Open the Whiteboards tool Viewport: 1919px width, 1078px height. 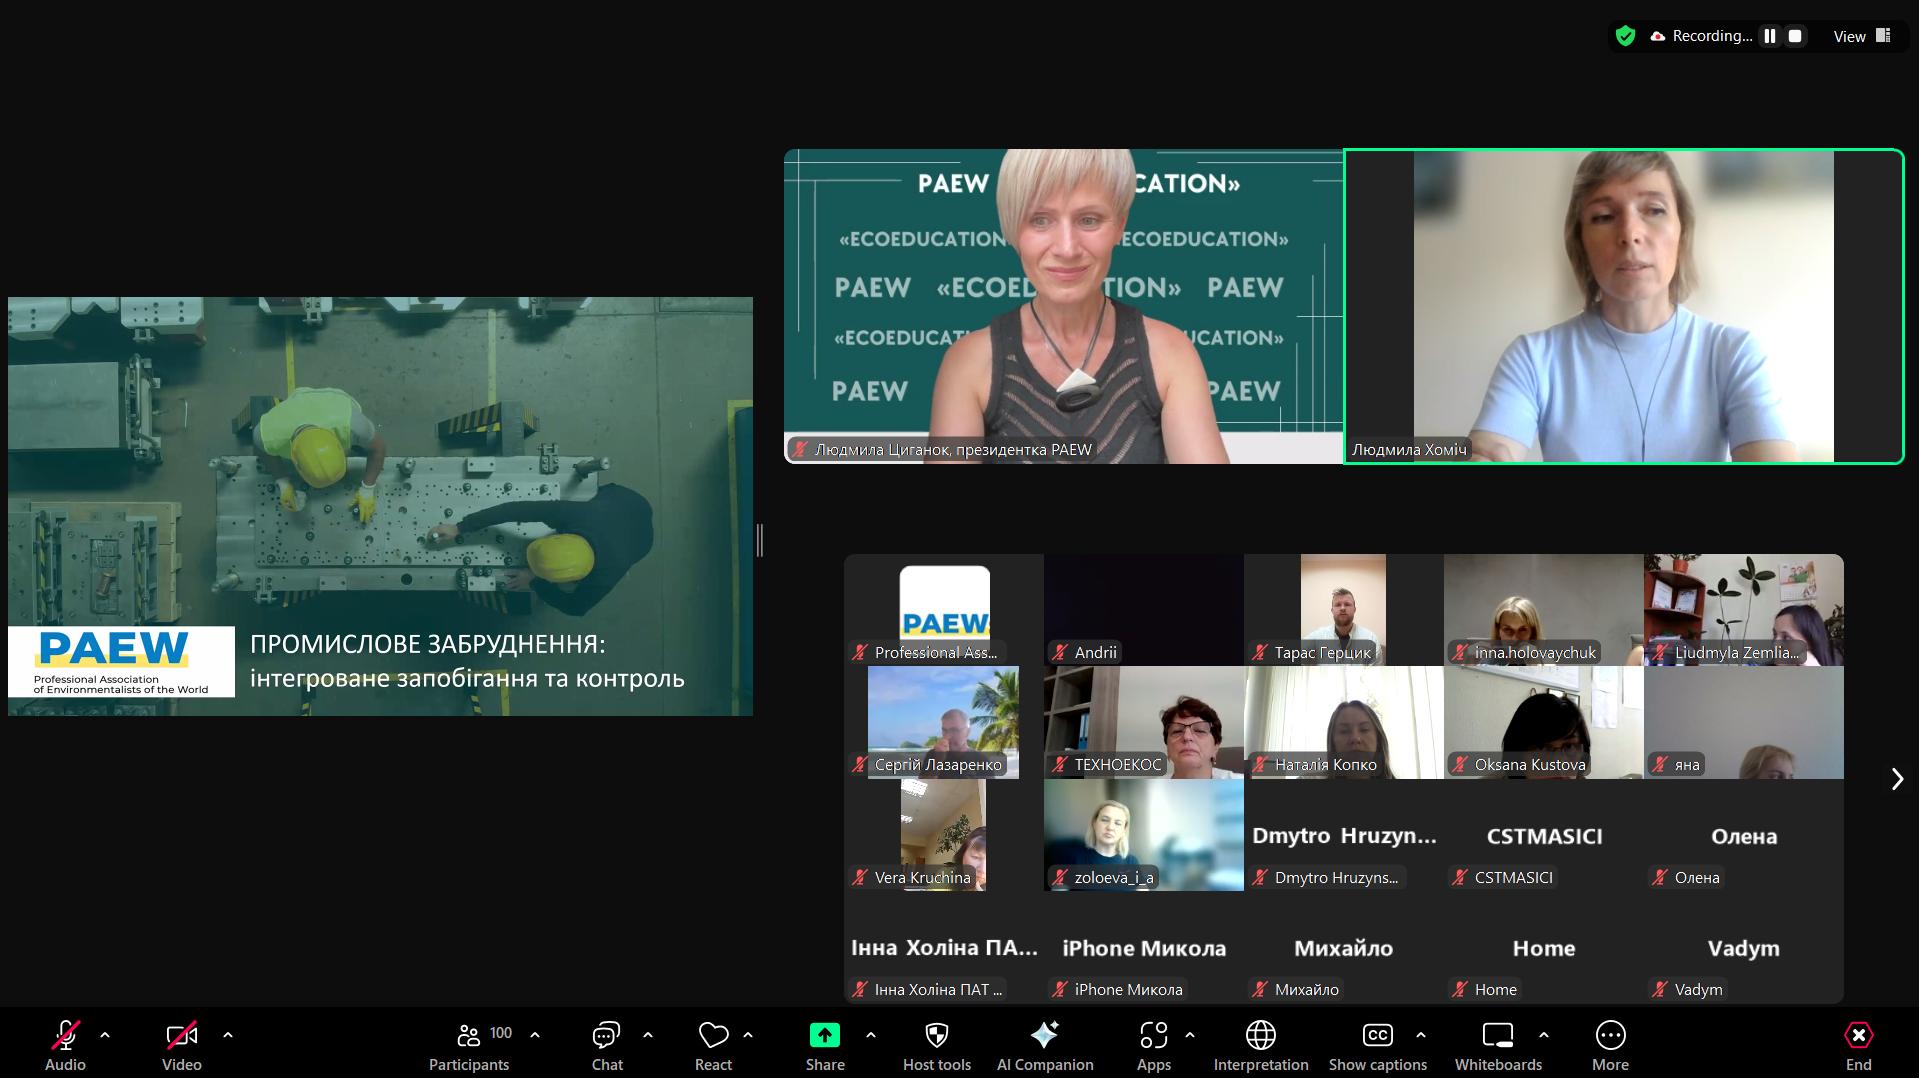click(x=1497, y=1045)
